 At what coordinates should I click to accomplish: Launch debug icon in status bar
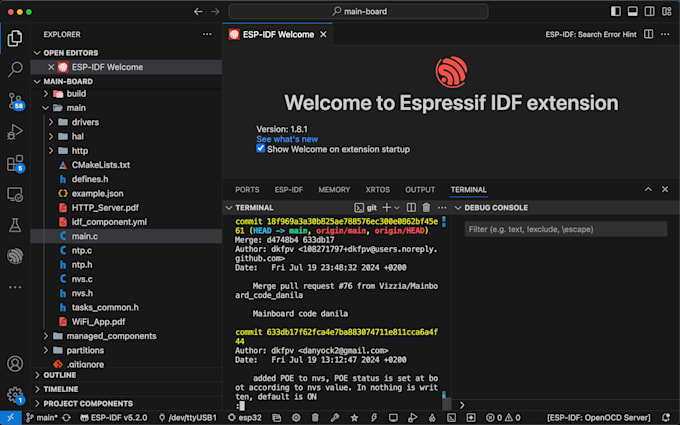(412, 418)
